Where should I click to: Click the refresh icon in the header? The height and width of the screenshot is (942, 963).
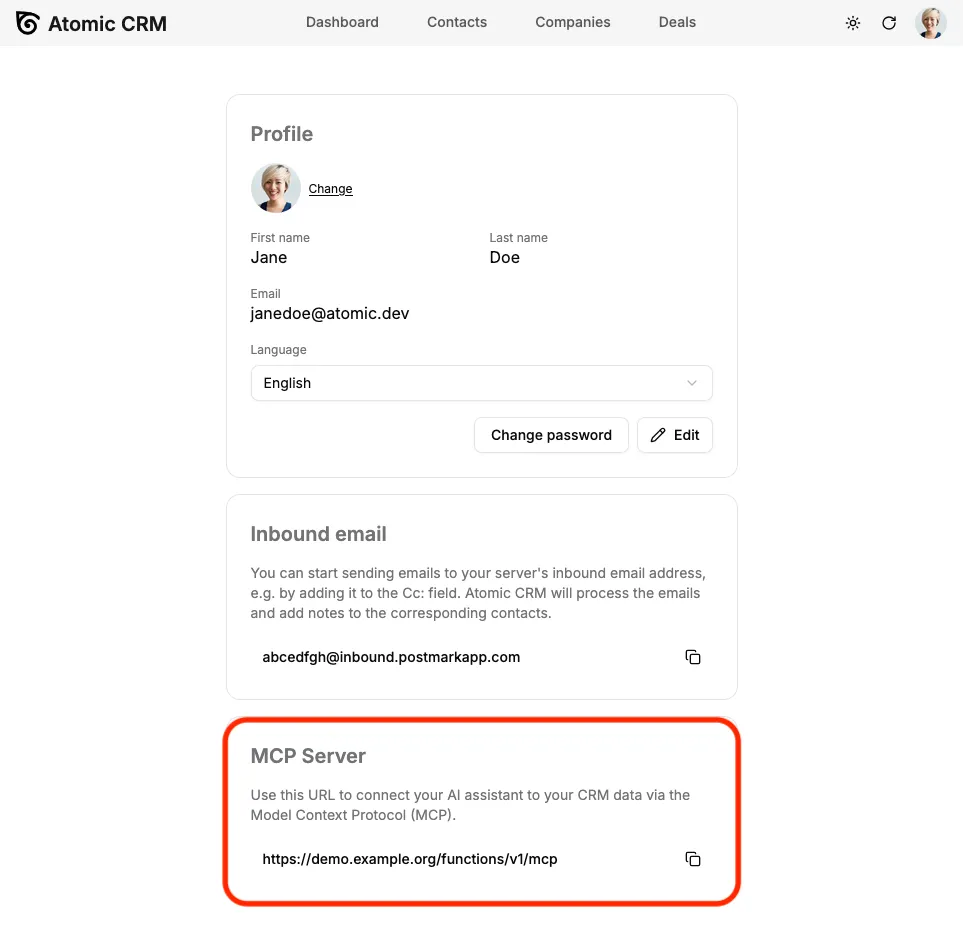tap(889, 22)
